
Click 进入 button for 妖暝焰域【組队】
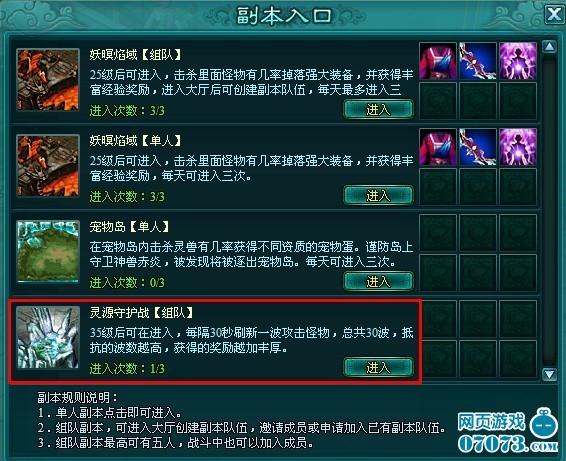(x=378, y=109)
